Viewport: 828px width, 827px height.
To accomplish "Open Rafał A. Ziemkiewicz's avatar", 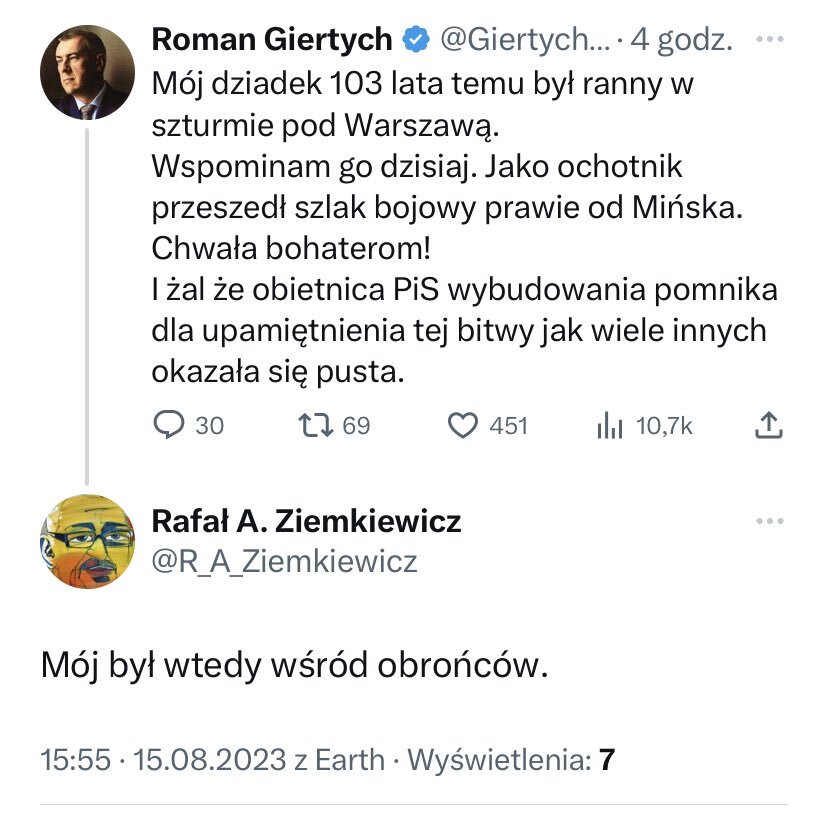I will (86, 542).
